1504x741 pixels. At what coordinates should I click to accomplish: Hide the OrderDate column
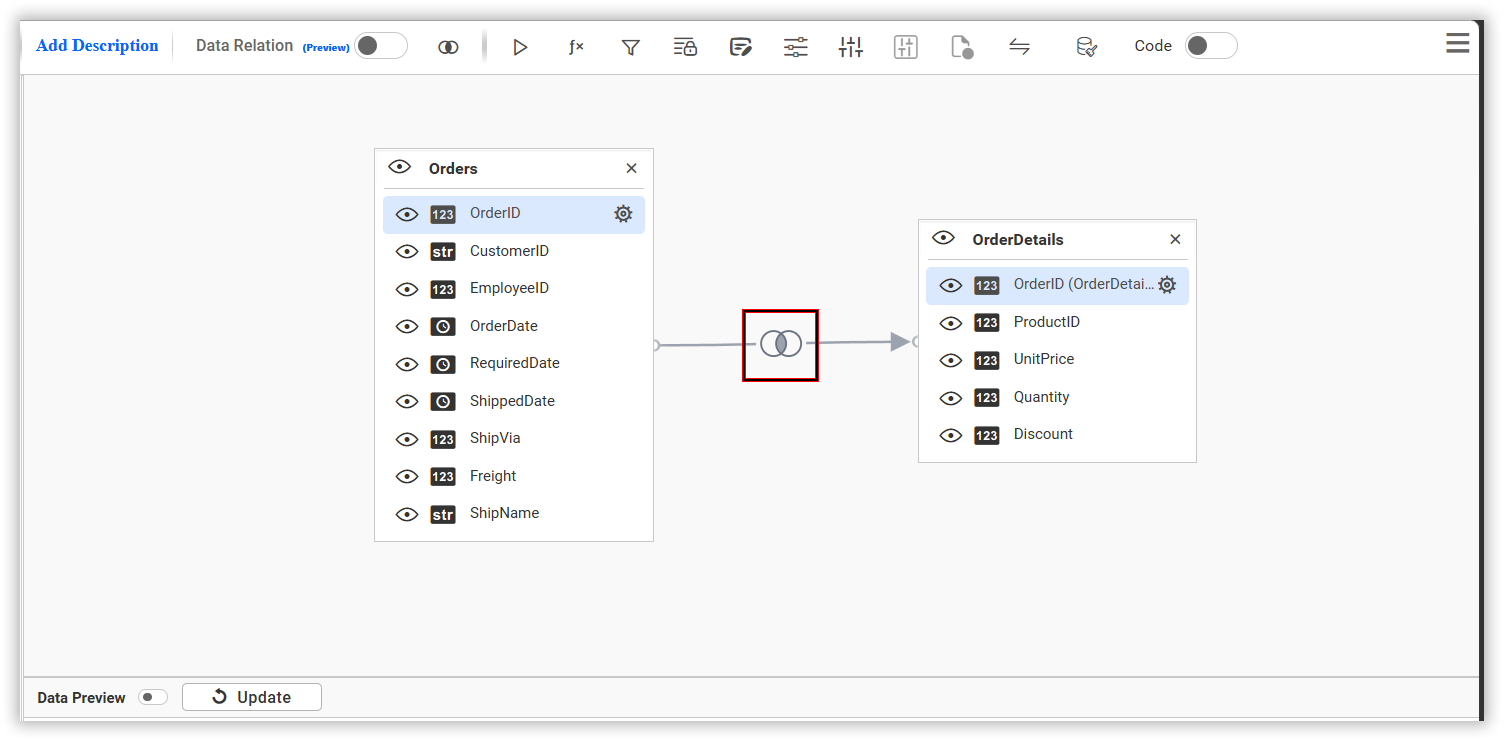tap(406, 327)
